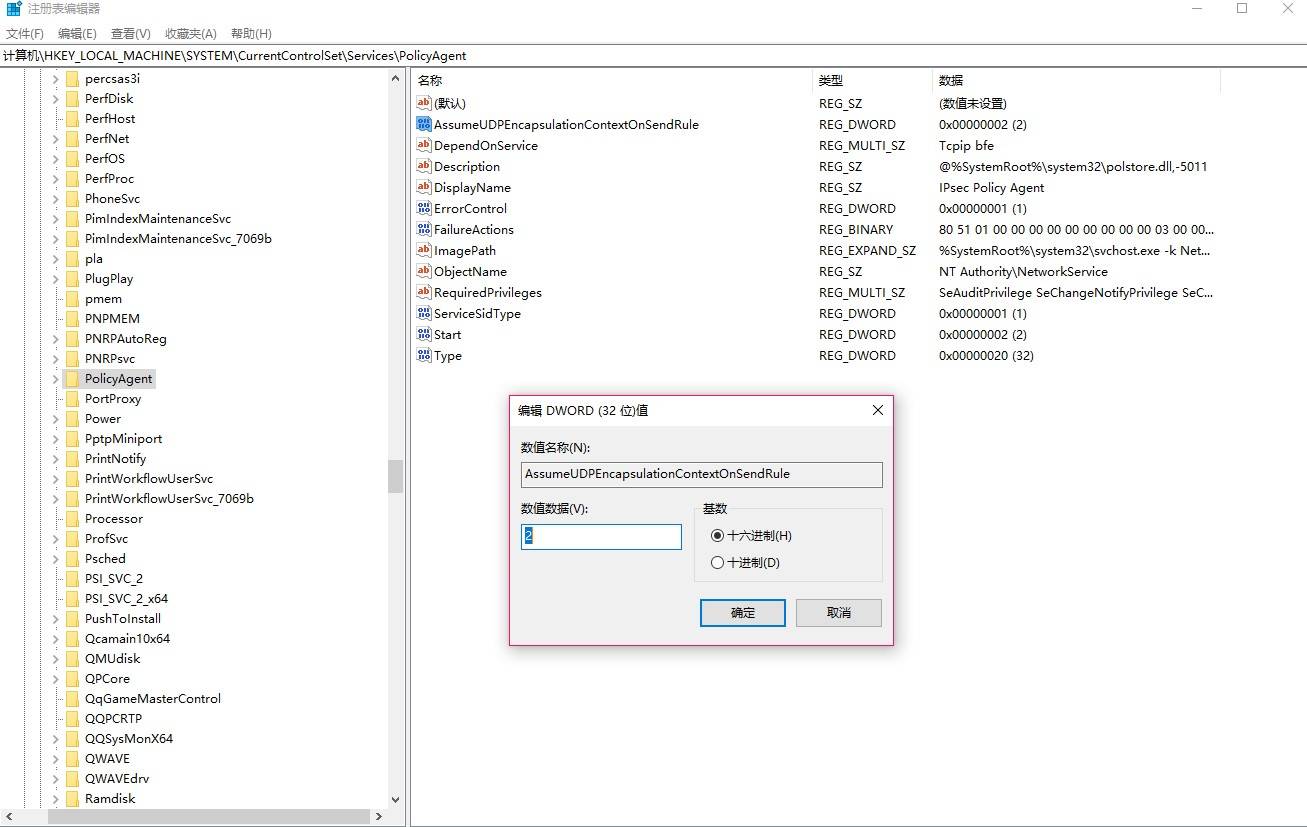Open the 查看 menu
The image size is (1307, 827).
pyautogui.click(x=130, y=33)
